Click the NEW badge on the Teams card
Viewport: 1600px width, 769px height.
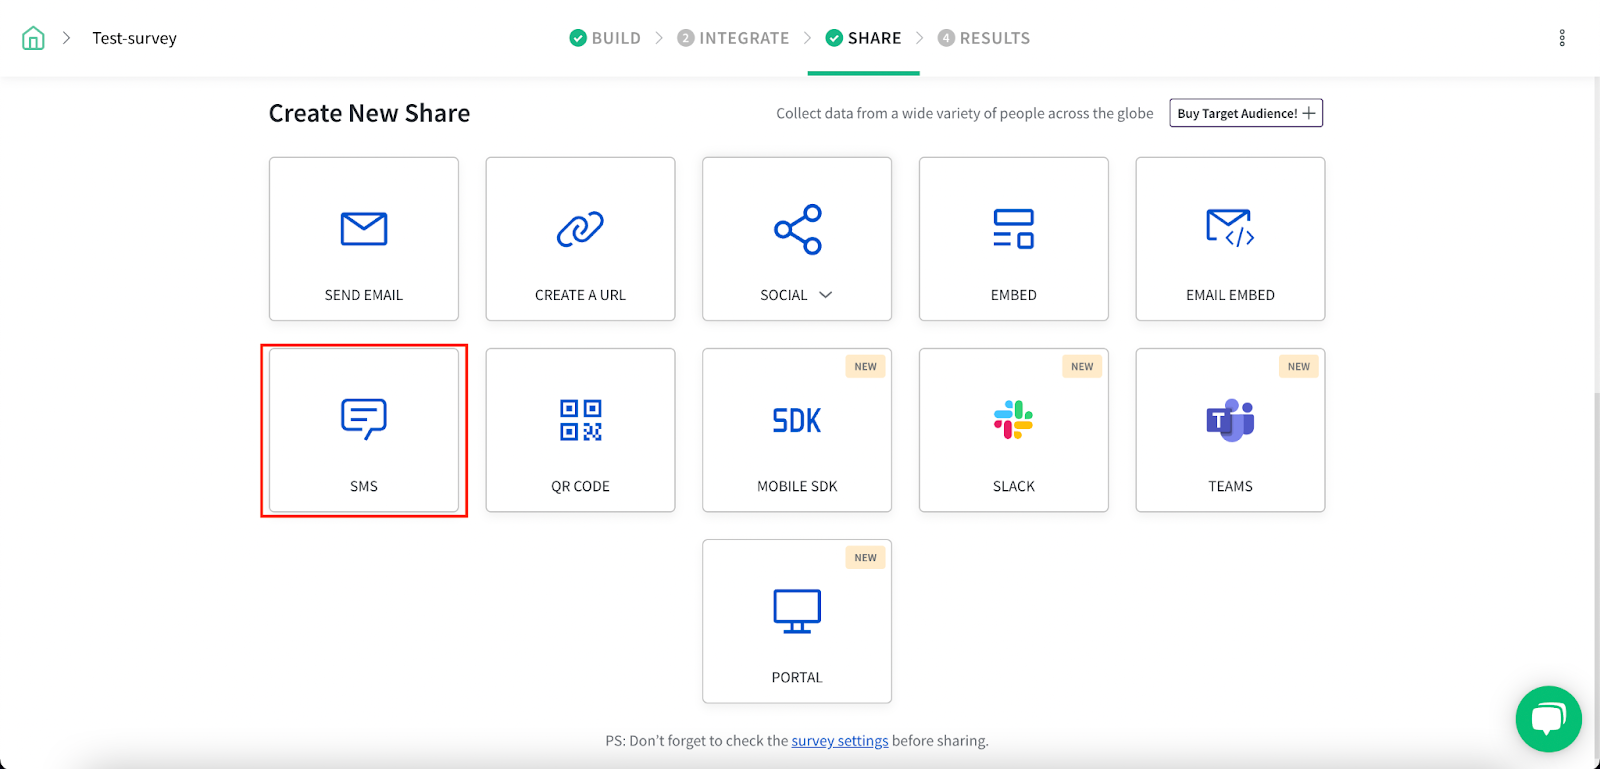click(1299, 367)
